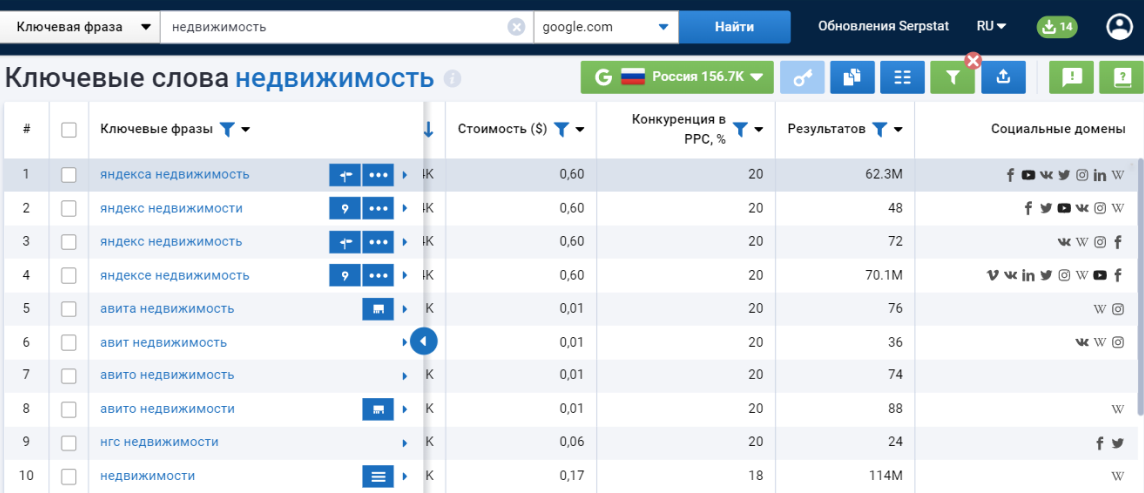1144x493 pixels.
Task: Tick the checkbox for яндексе недвижимость
Action: pos(69,276)
